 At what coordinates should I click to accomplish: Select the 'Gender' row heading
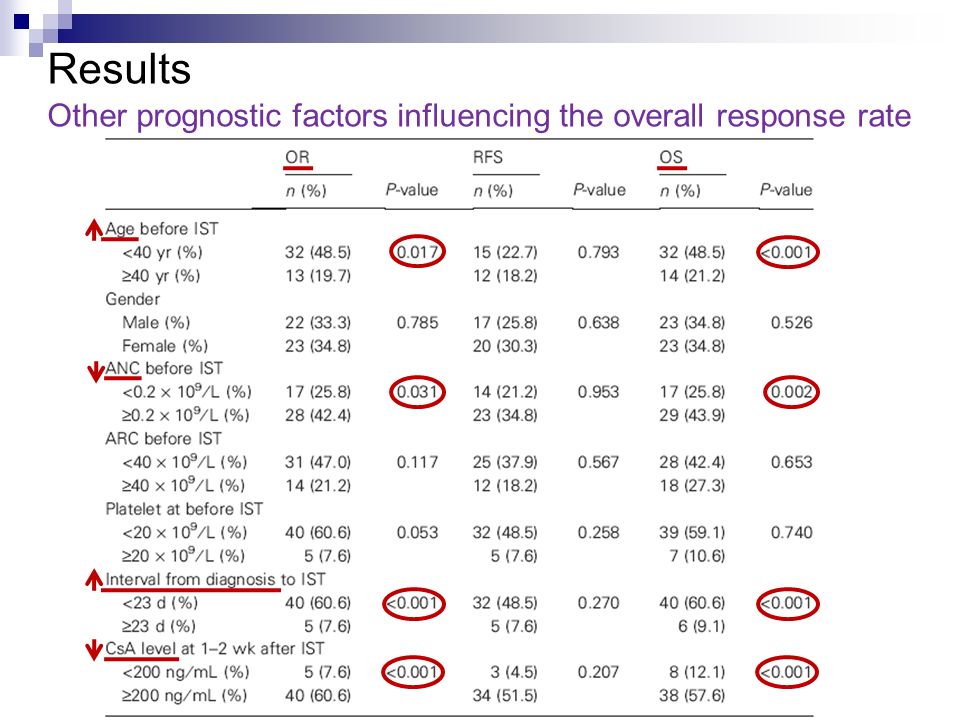[x=132, y=299]
